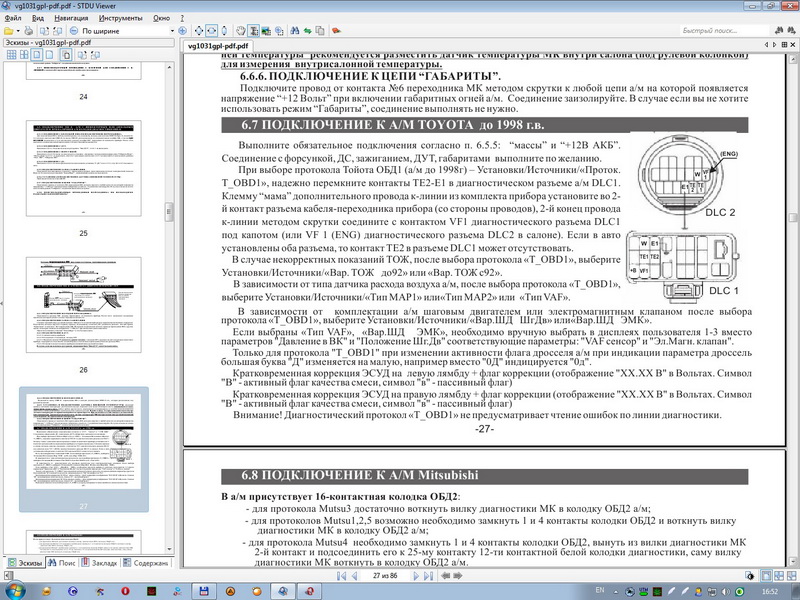Screen dimensions: 800x600
Task: Select the hand pan tool
Action: click(241, 31)
